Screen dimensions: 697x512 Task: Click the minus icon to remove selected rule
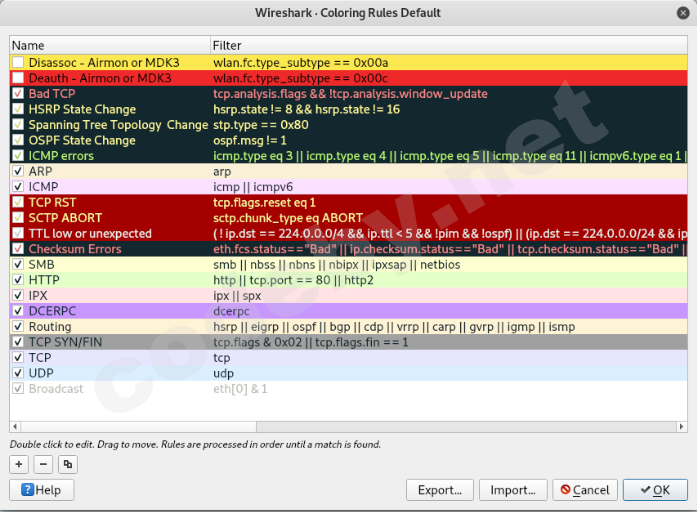coord(43,464)
